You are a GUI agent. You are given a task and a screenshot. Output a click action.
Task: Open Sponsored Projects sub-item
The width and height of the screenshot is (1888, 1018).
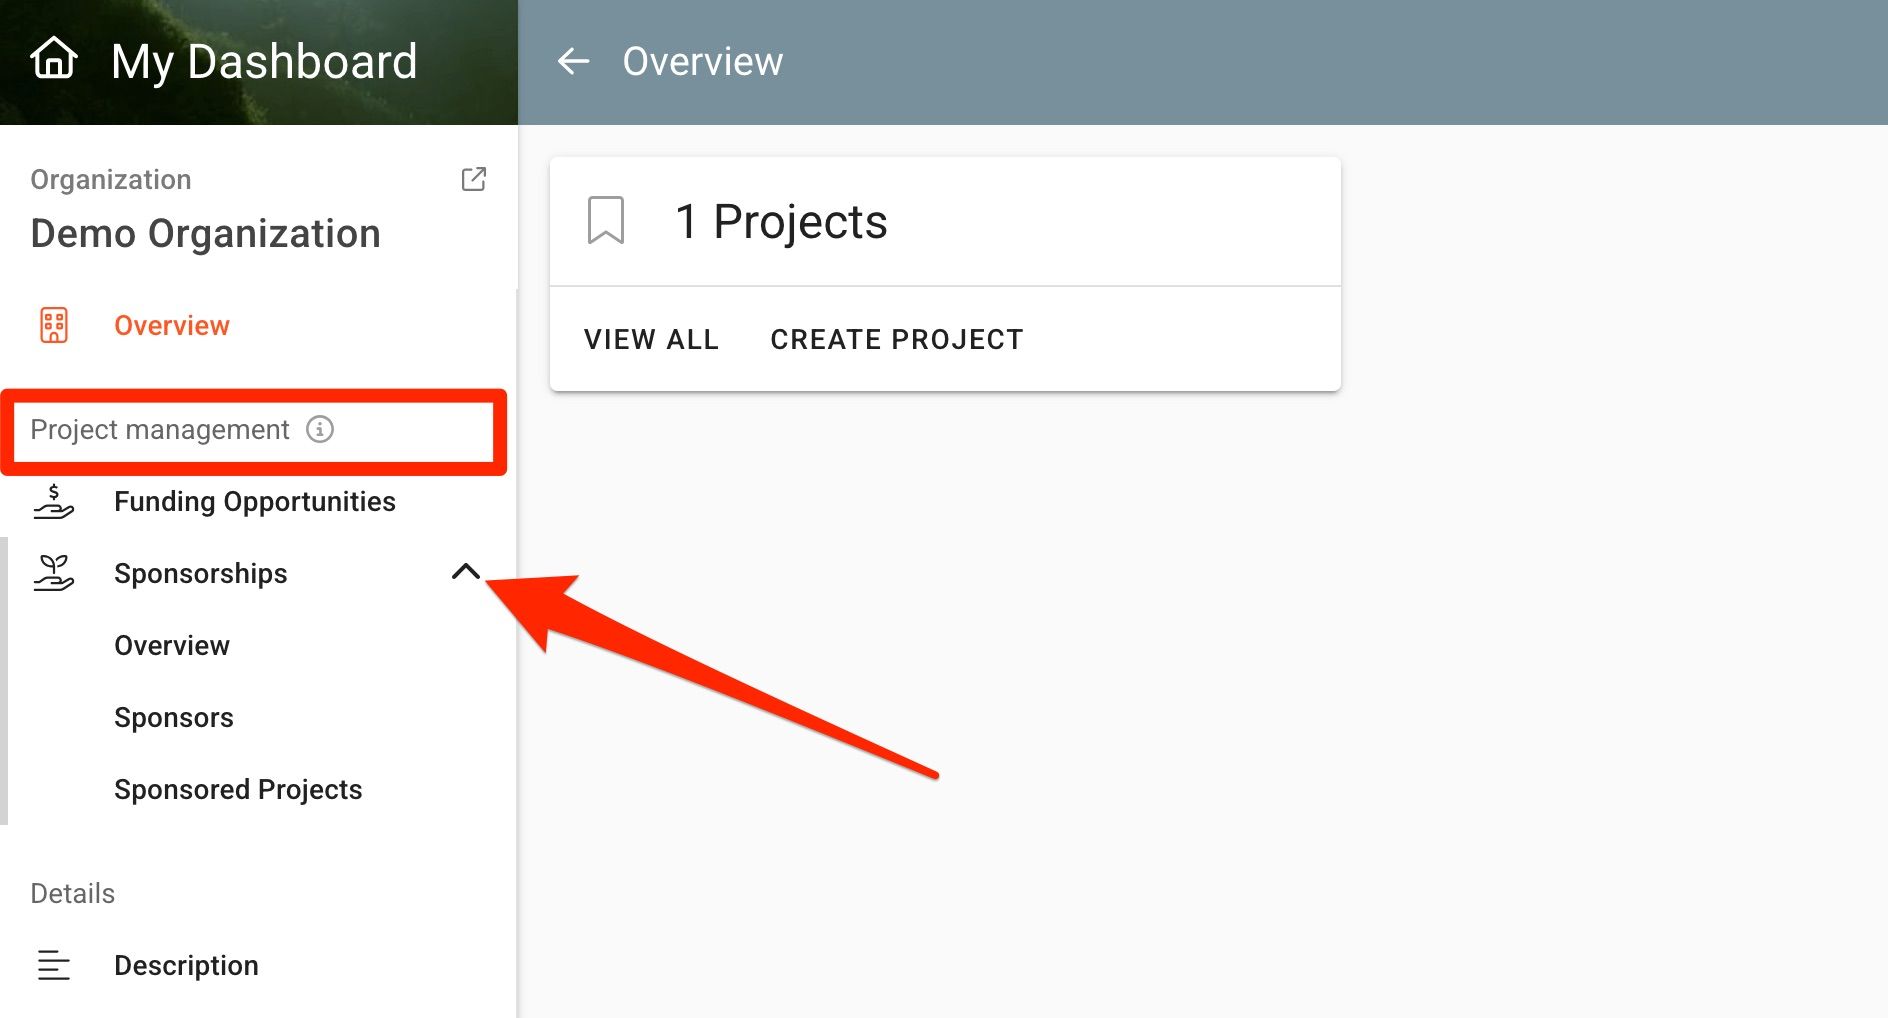coord(238,789)
